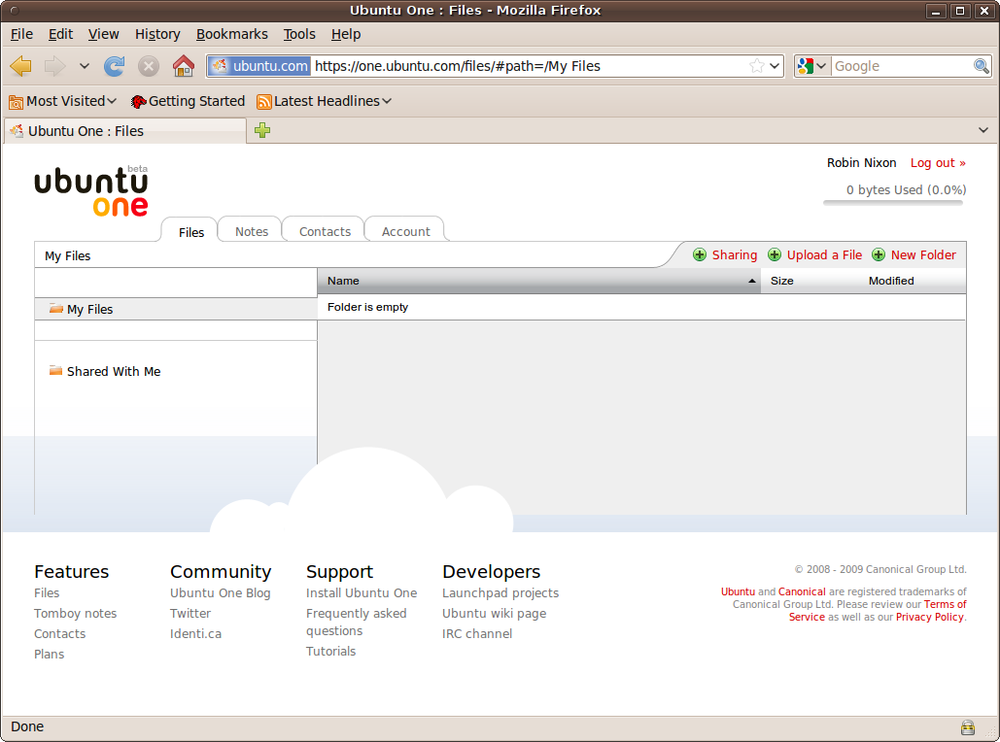Open a new tab with the plus icon
This screenshot has width=1000, height=742.
(x=262, y=130)
